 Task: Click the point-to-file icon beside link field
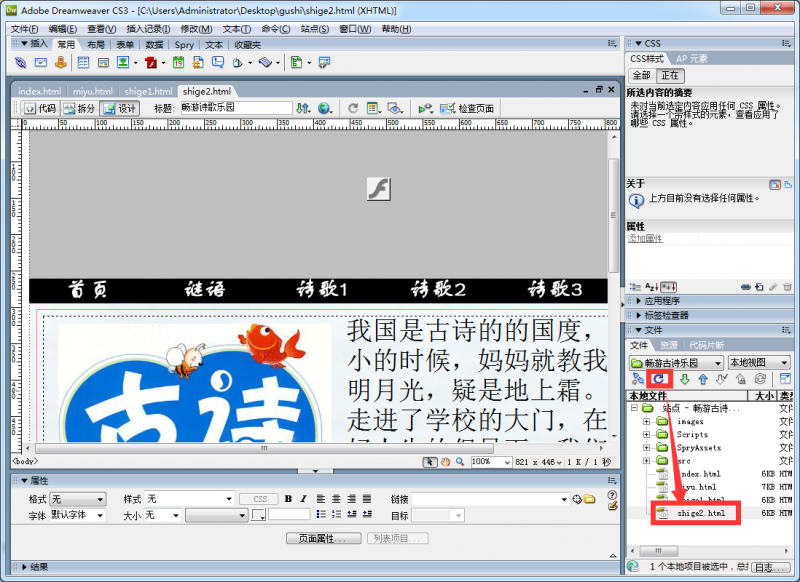(x=577, y=499)
